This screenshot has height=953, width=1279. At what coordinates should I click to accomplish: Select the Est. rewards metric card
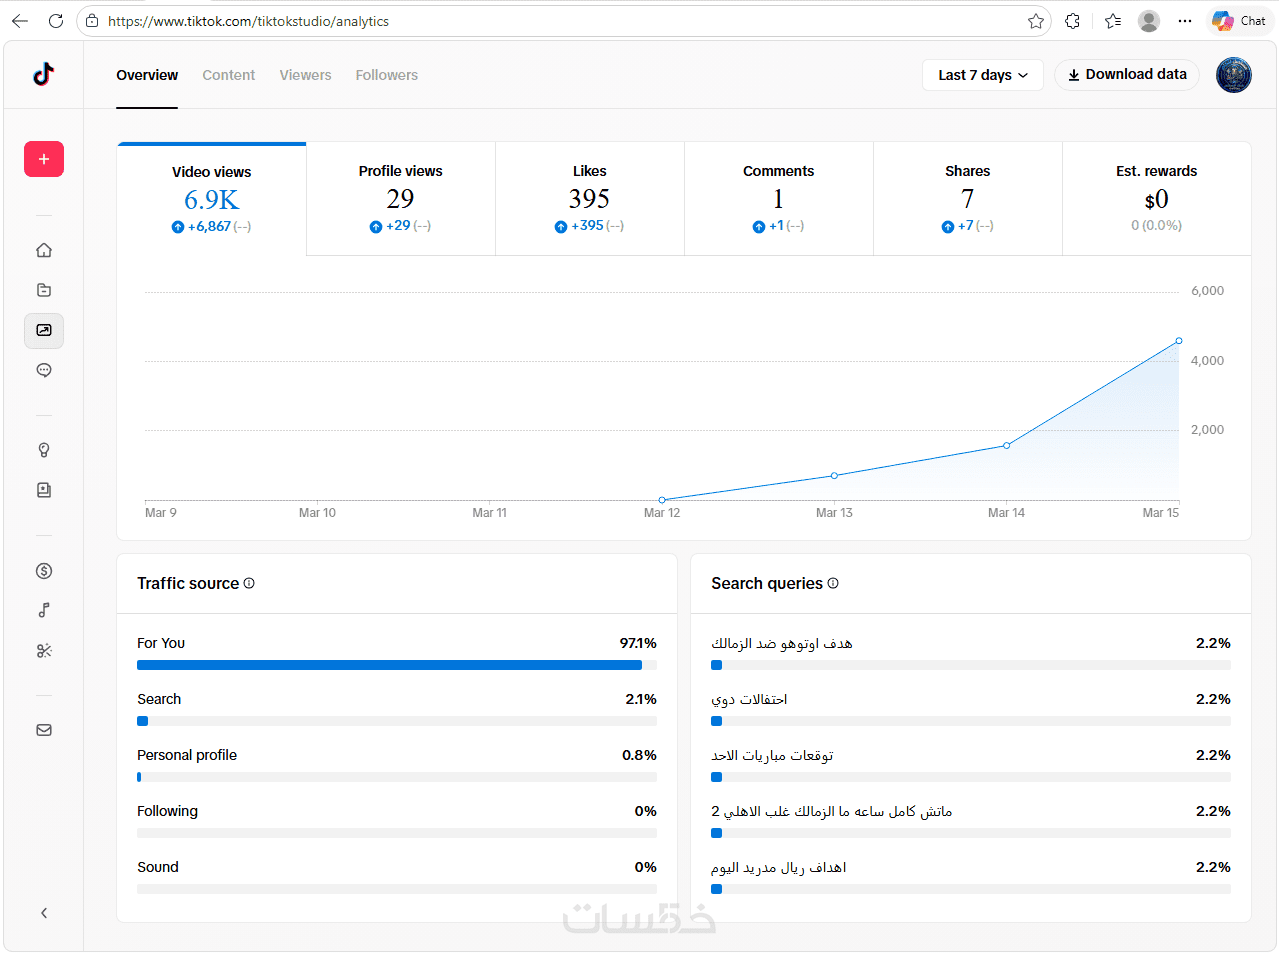tap(1157, 199)
